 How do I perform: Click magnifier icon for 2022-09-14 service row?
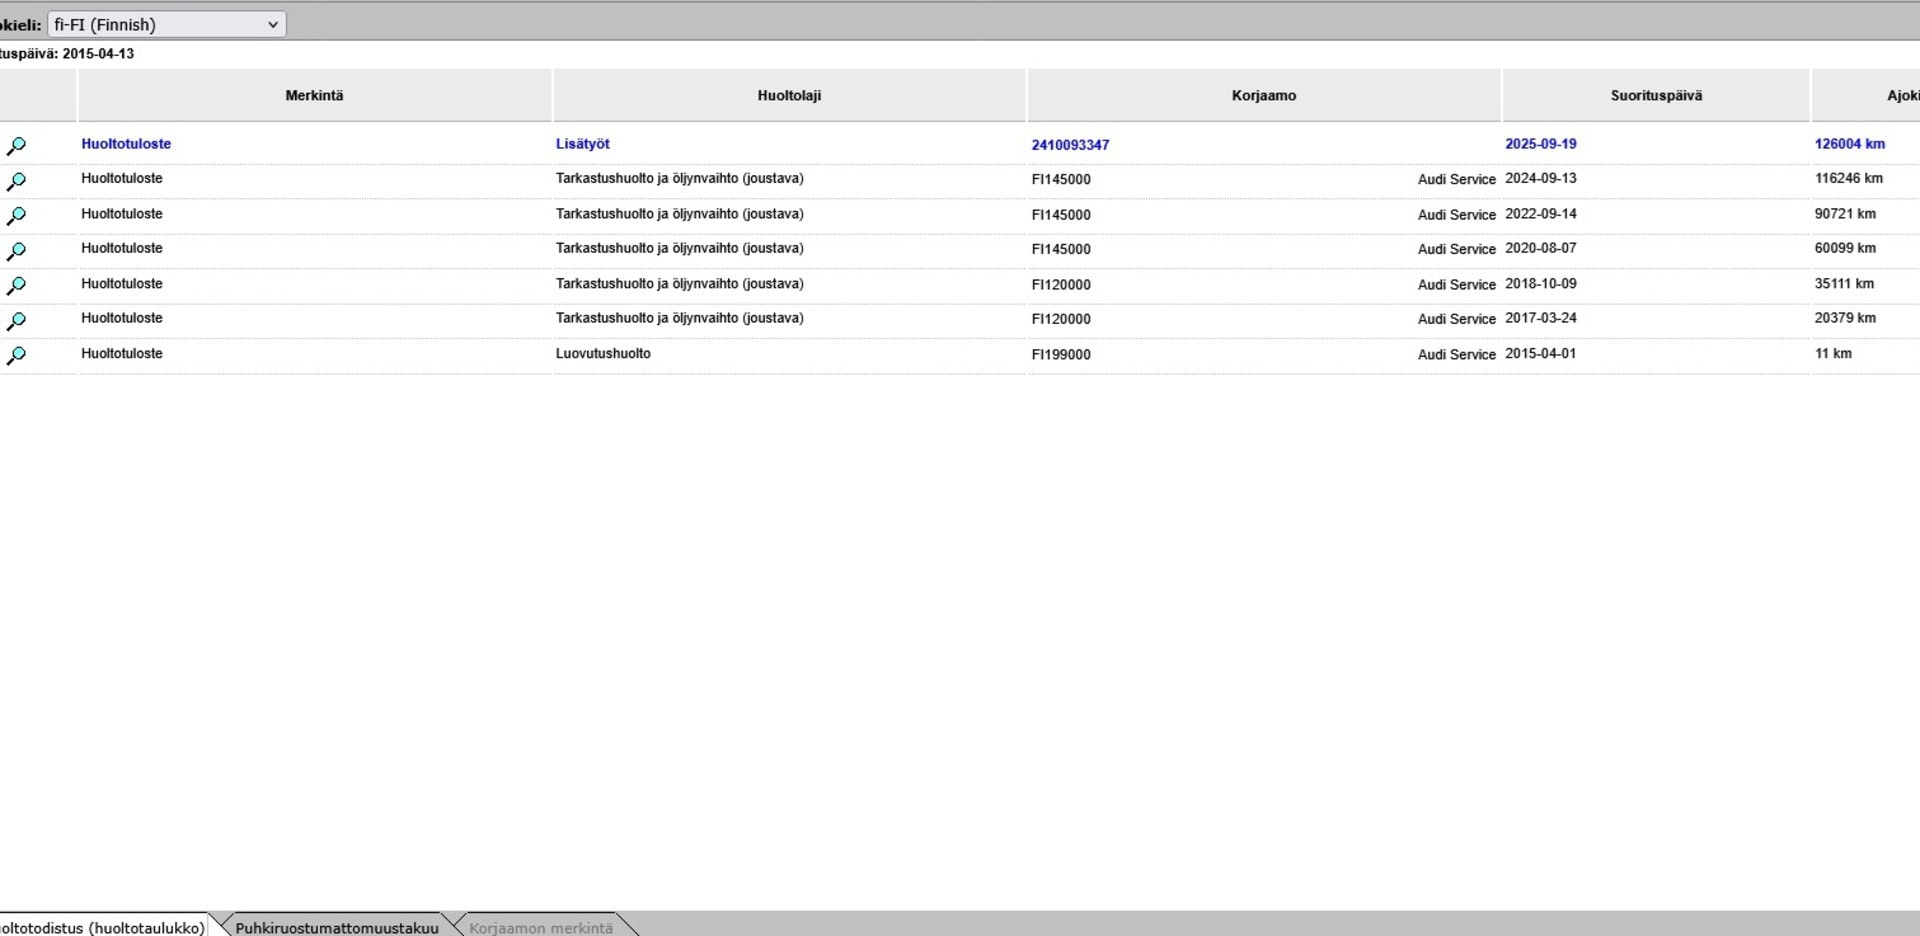16,216
